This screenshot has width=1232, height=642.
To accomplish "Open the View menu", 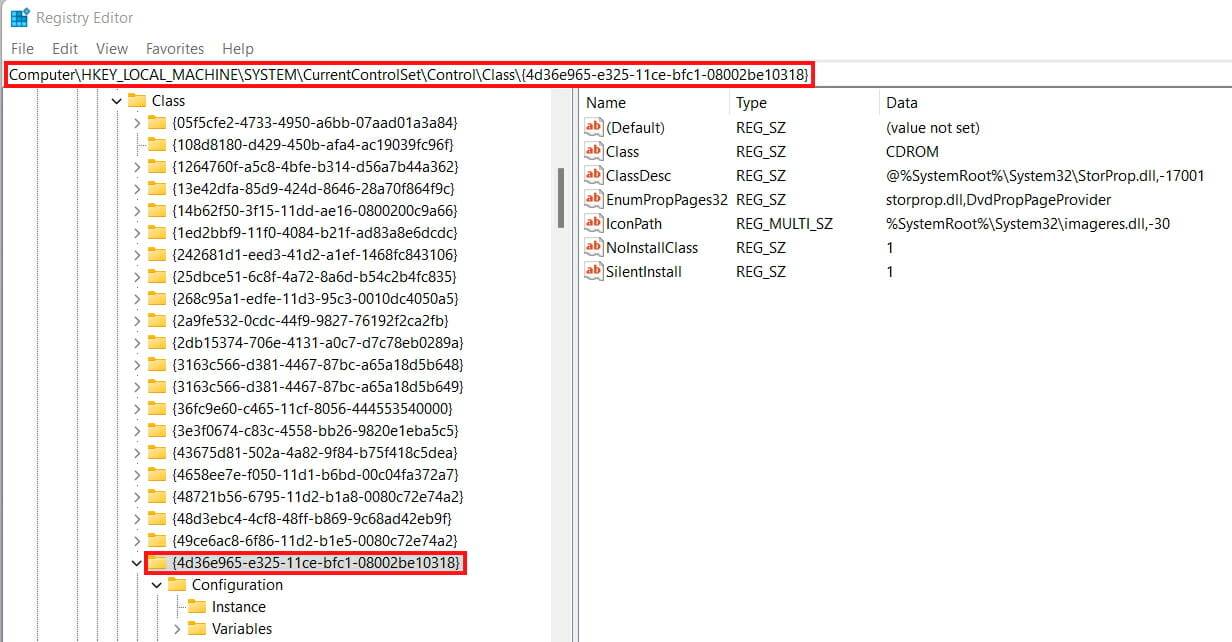I will (x=112, y=48).
